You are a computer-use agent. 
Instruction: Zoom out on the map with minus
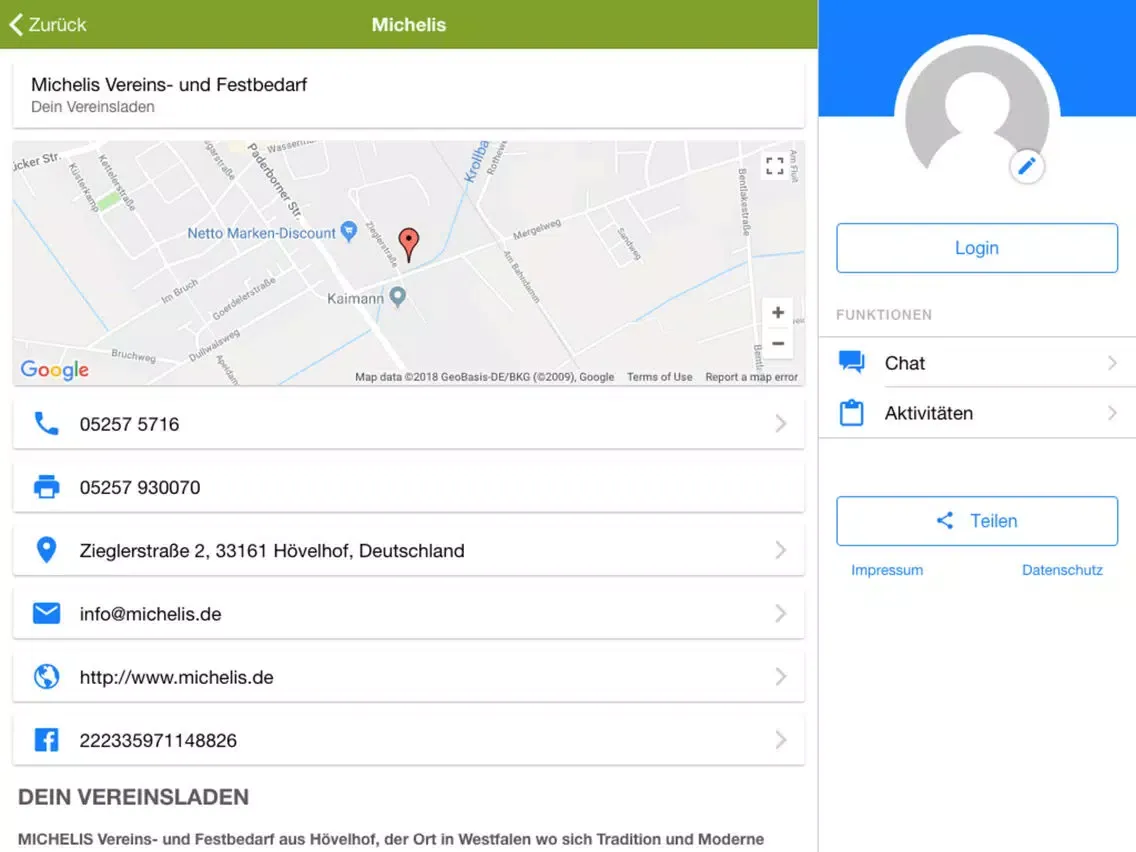coord(777,343)
